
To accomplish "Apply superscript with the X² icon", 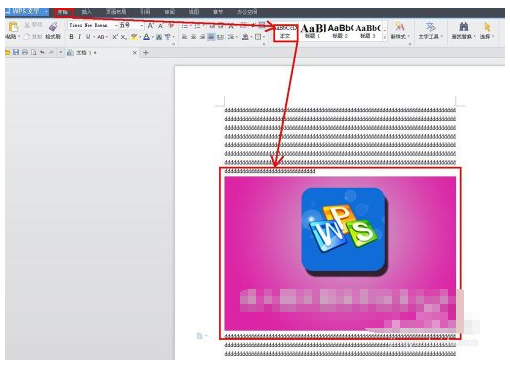I will tap(115, 37).
